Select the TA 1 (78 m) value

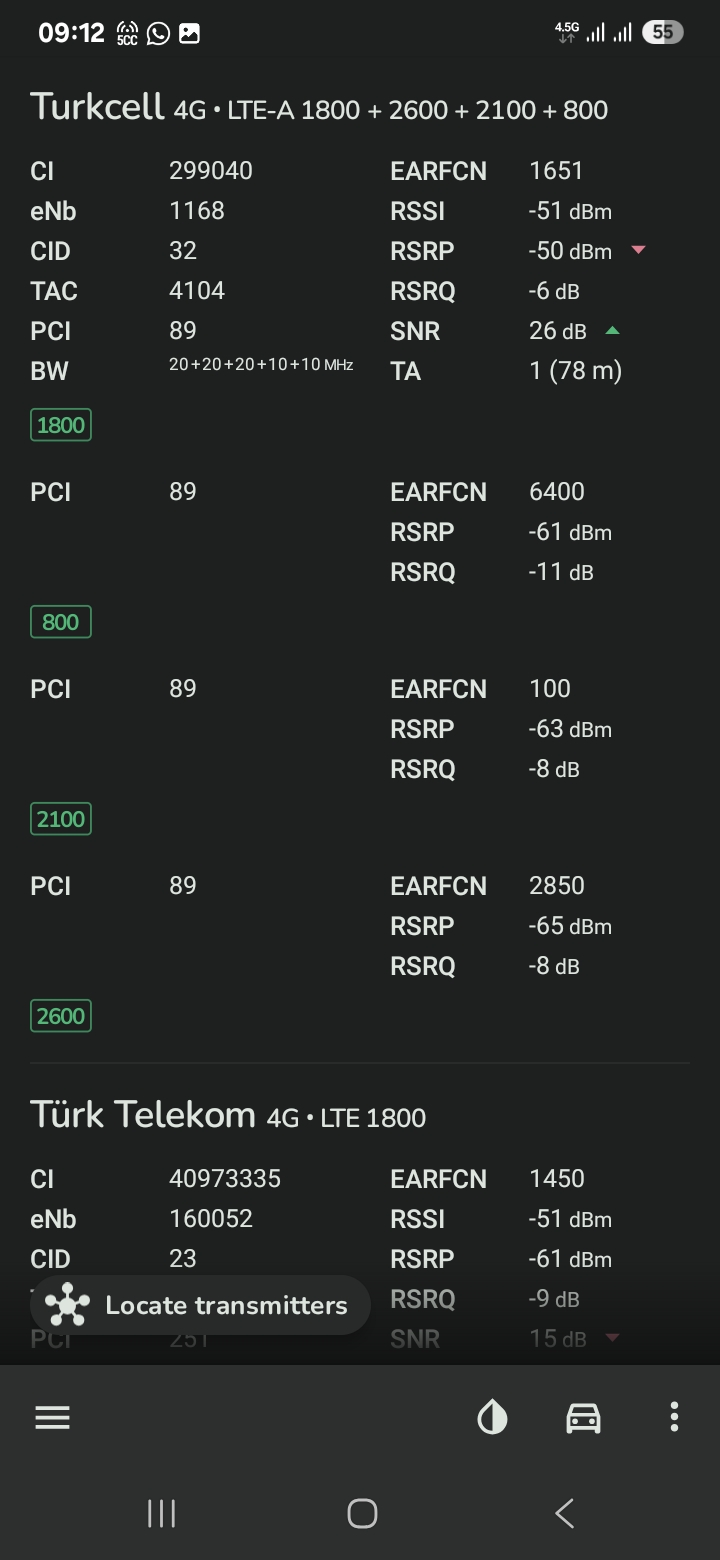(575, 371)
